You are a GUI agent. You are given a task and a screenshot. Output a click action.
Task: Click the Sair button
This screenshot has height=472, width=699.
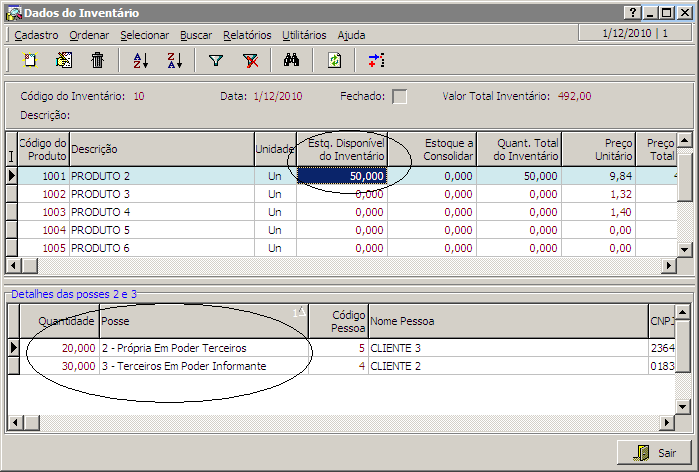(654, 453)
